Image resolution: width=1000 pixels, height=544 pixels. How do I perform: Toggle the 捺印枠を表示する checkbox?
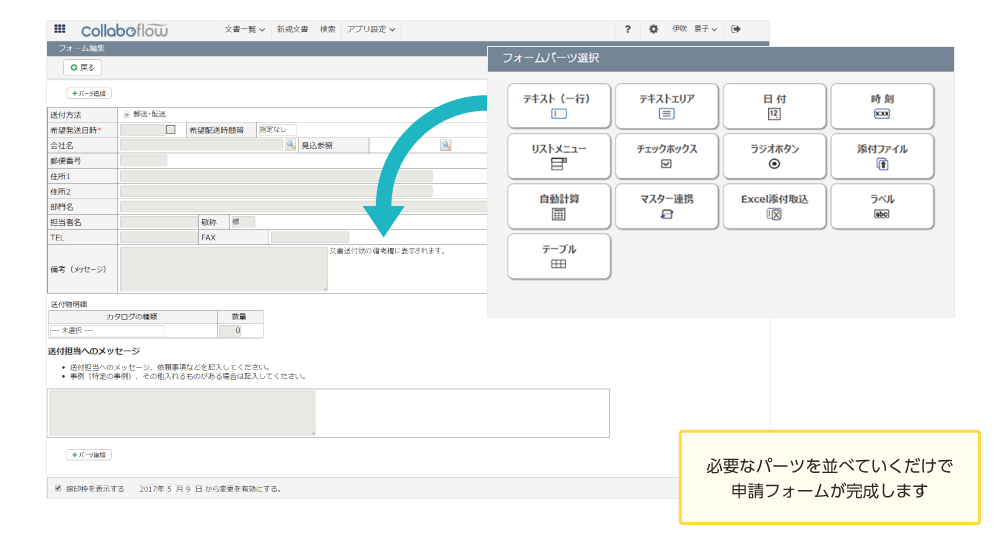pos(58,488)
